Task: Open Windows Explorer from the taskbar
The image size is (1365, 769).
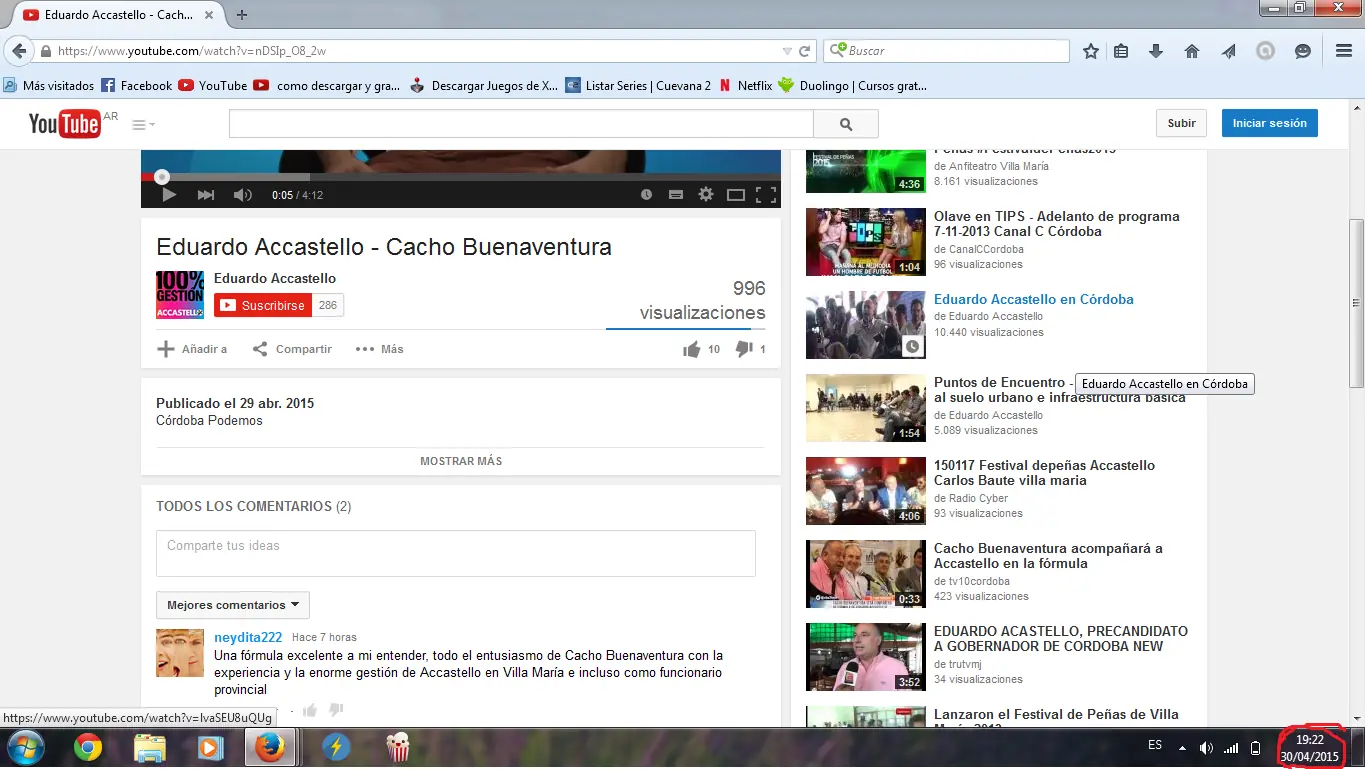Action: [150, 748]
